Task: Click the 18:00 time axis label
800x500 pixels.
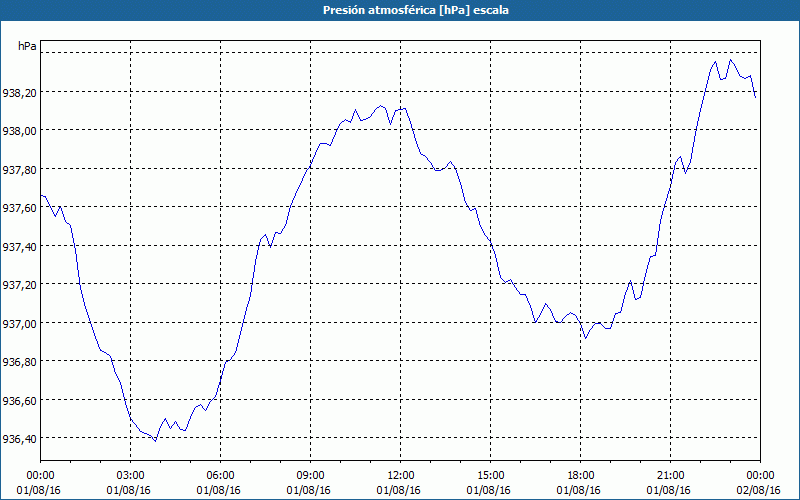Action: 581,476
